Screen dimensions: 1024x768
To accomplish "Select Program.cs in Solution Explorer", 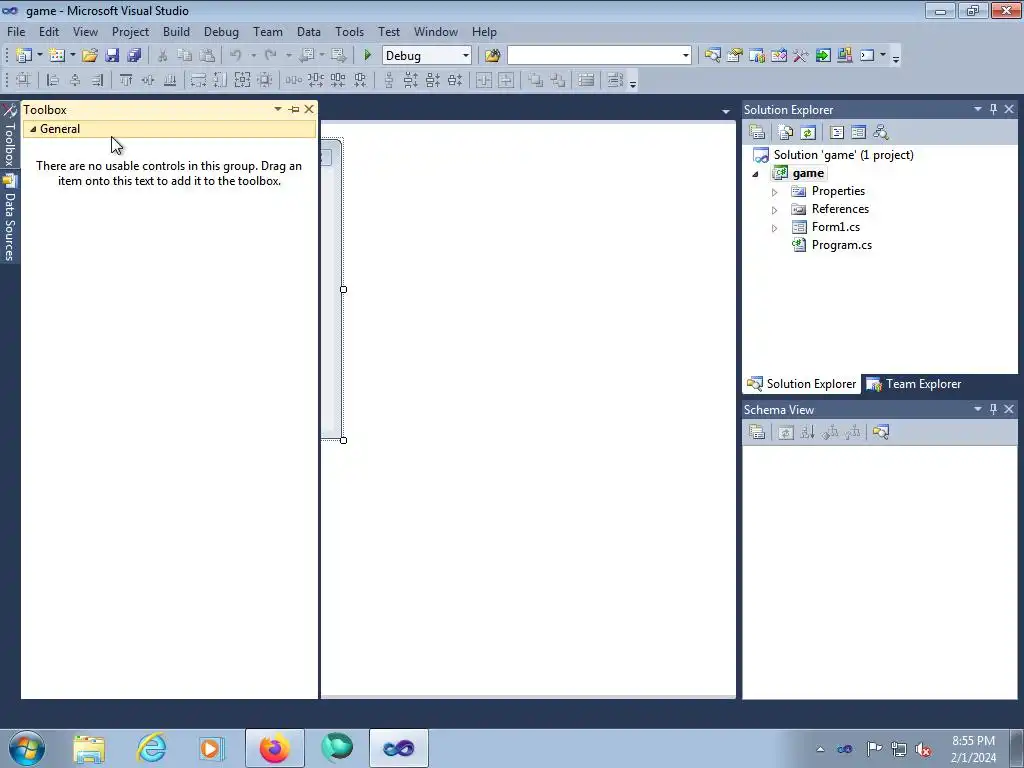I will click(841, 245).
